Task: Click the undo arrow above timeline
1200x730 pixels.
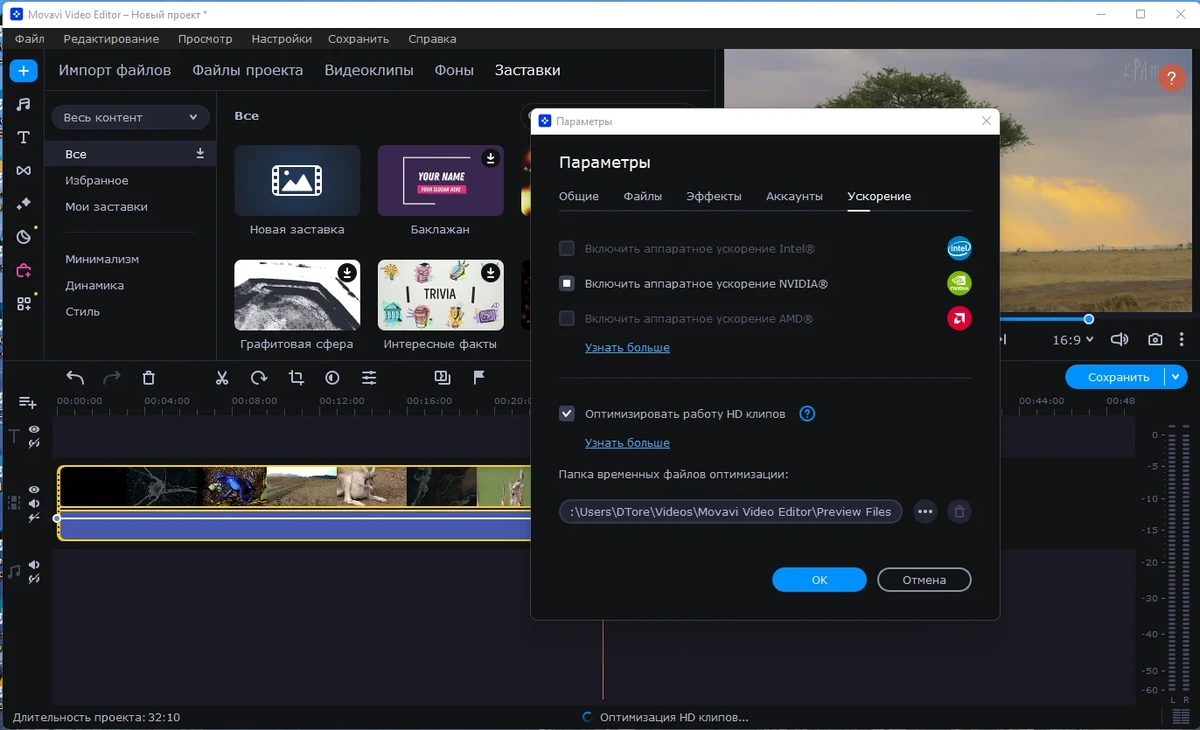Action: (x=75, y=377)
